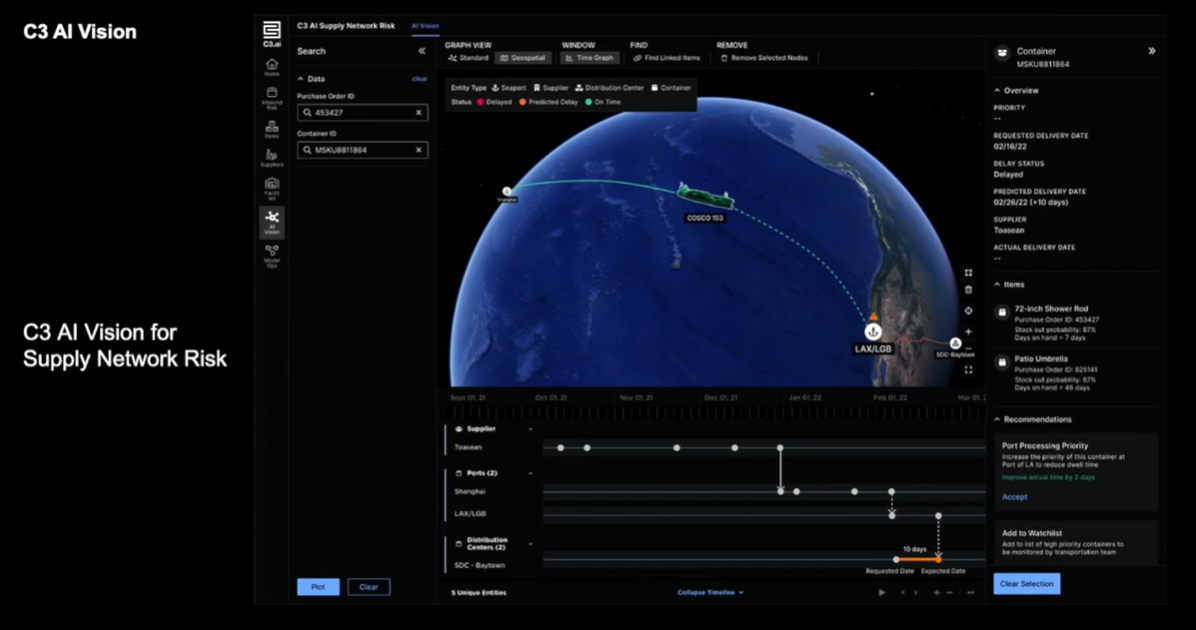Toggle the Time Graph window

(590, 58)
